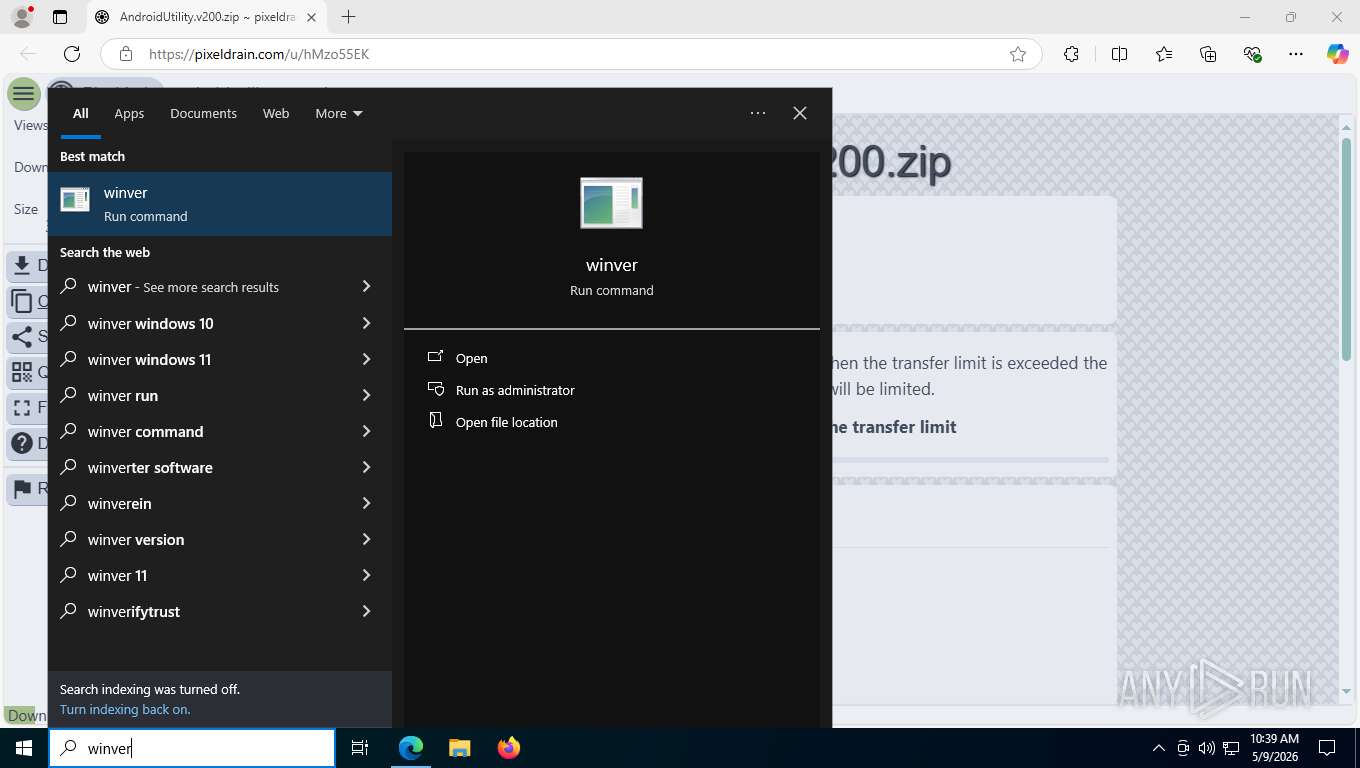The height and width of the screenshot is (768, 1360).
Task: Open Edge settings and more menu
Action: coord(1296,54)
